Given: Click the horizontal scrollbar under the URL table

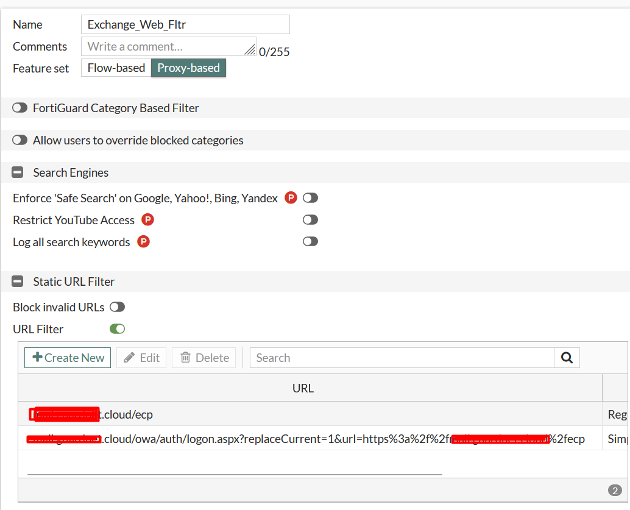Looking at the screenshot, I should point(235,474).
